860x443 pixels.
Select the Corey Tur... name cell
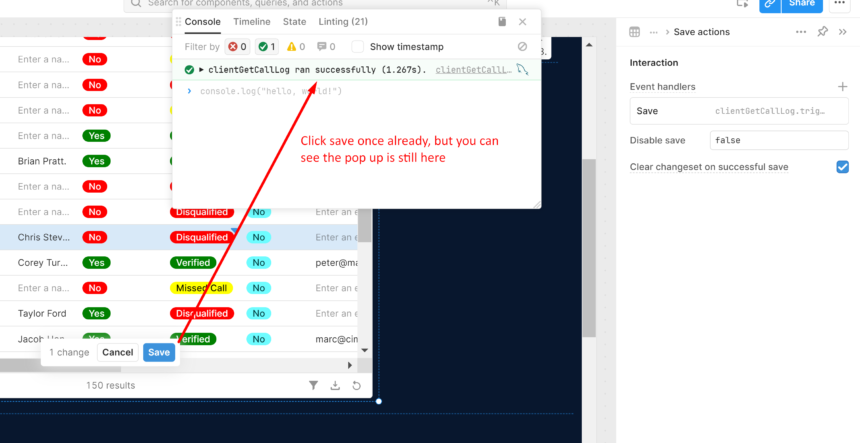(44, 263)
